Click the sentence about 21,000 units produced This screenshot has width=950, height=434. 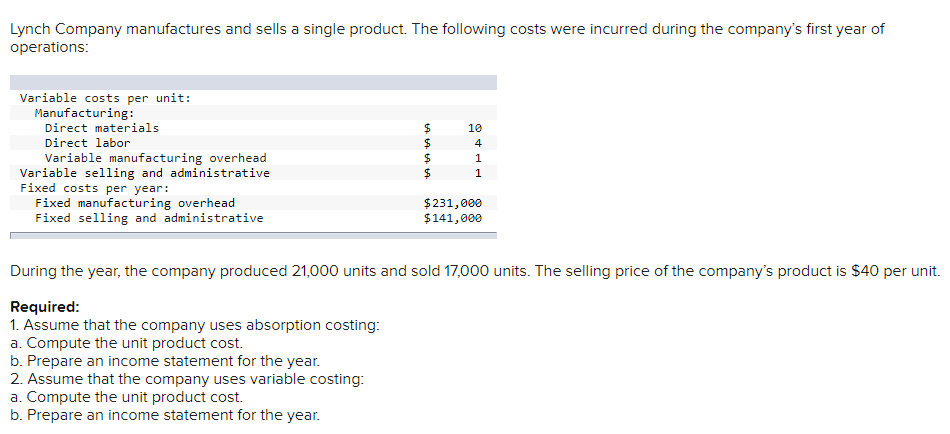[474, 271]
